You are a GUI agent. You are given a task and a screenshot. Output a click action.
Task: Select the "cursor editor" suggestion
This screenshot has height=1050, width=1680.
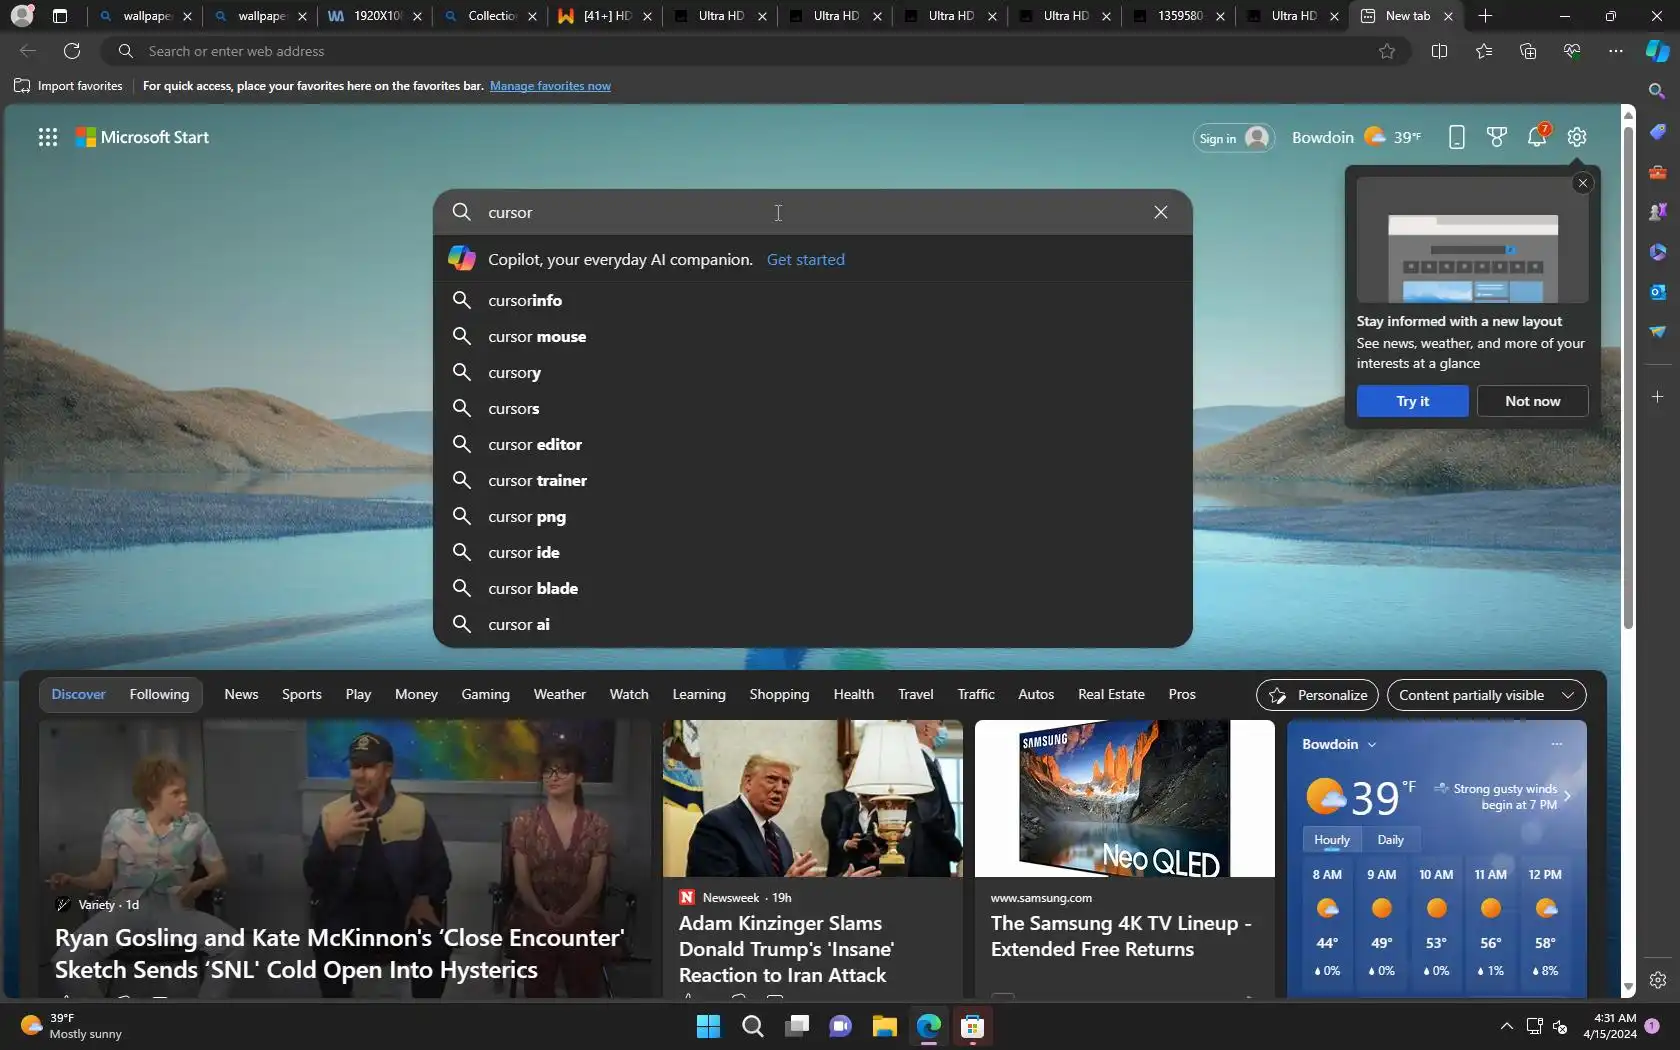click(x=812, y=444)
